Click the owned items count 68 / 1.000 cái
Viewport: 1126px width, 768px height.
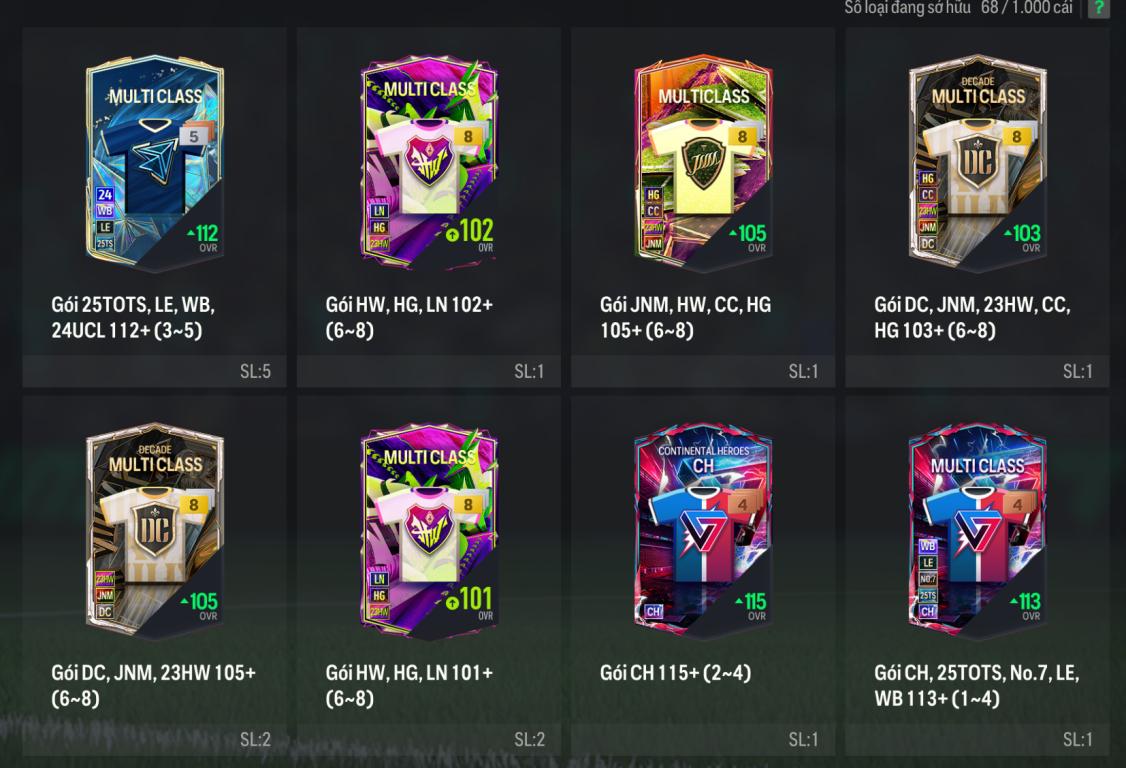pos(1027,8)
